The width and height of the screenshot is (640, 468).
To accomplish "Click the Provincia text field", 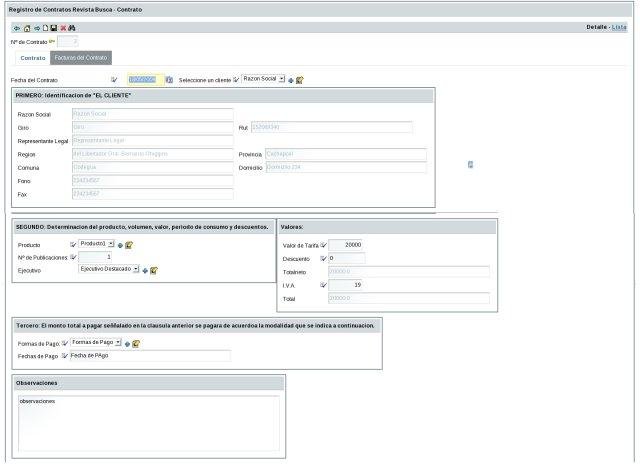I will pos(346,154).
